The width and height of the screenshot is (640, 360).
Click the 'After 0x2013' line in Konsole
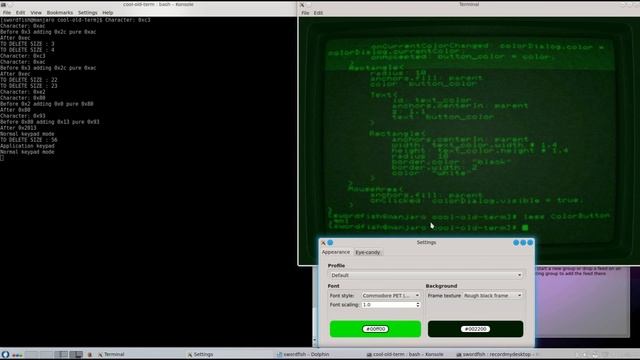(x=18, y=128)
